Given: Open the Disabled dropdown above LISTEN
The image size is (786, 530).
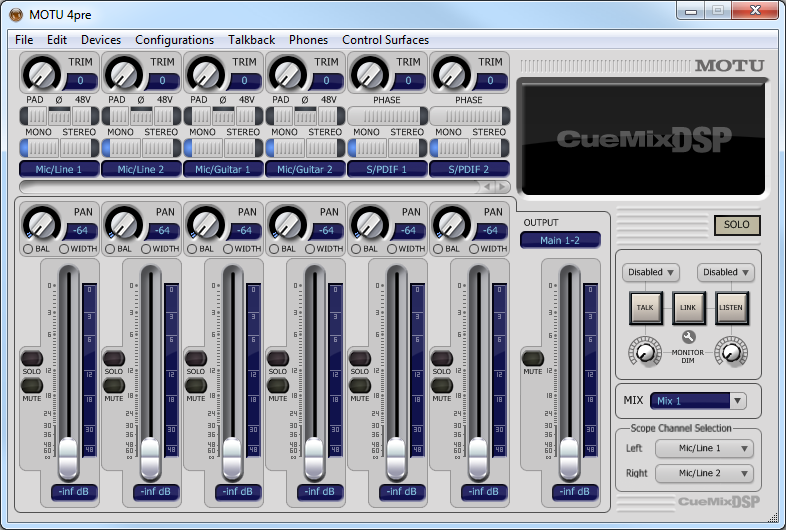Looking at the screenshot, I should [x=726, y=272].
